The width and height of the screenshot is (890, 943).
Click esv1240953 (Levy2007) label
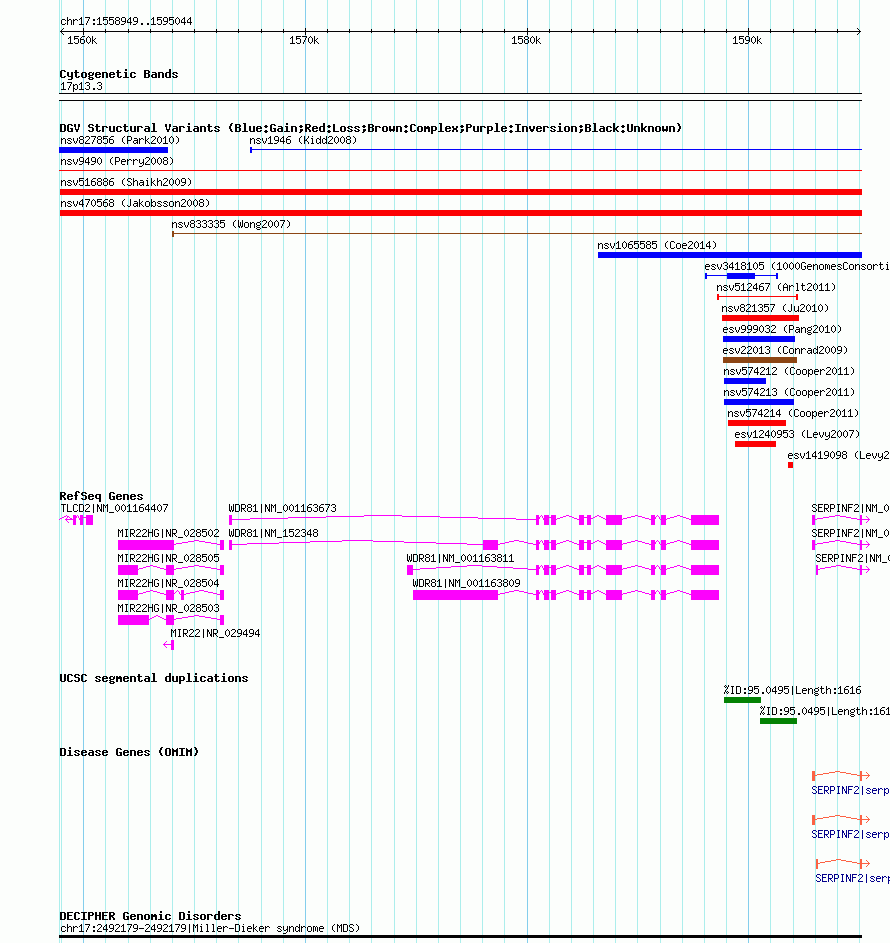pyautogui.click(x=797, y=434)
